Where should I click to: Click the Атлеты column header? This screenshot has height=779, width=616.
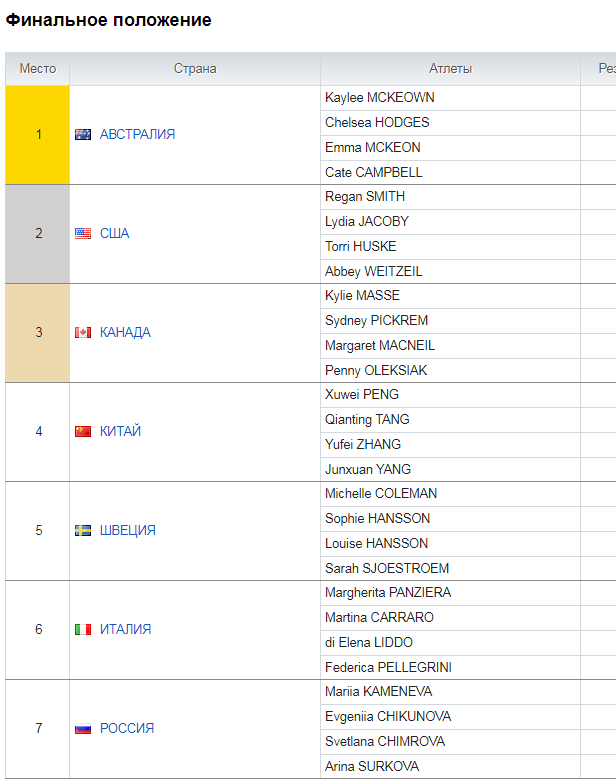[x=450, y=69]
